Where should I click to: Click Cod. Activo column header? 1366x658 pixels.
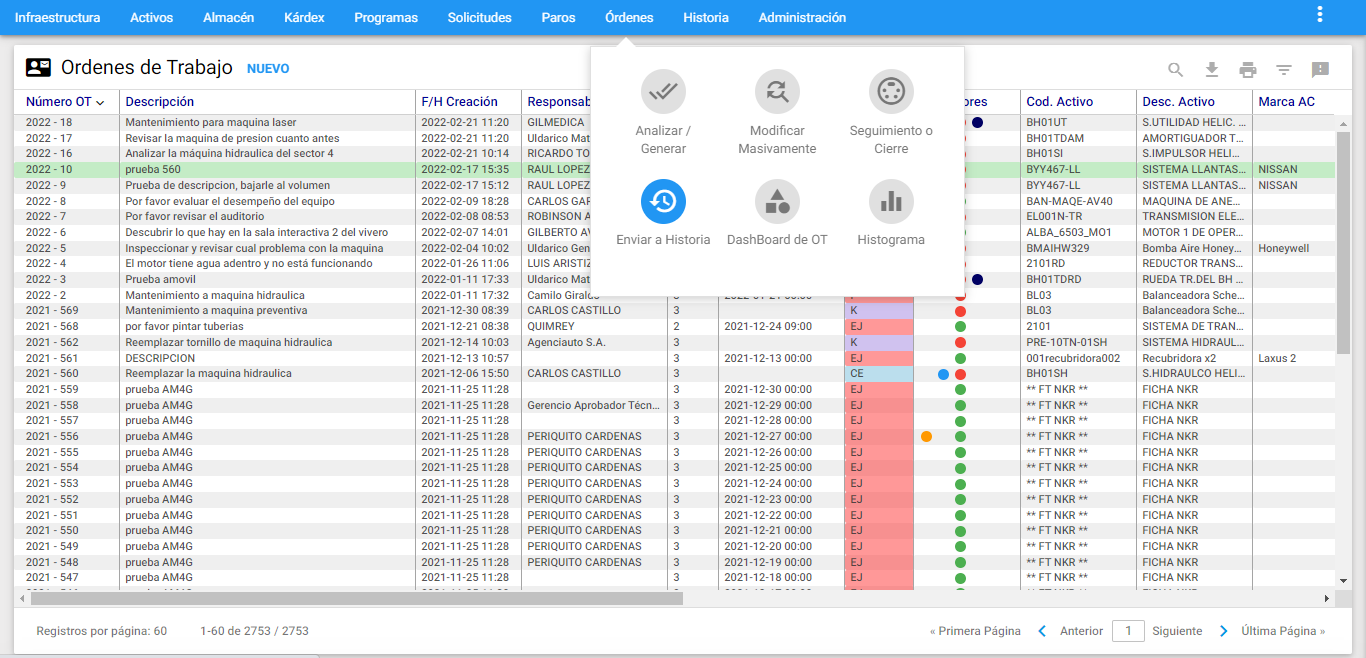pyautogui.click(x=1060, y=102)
